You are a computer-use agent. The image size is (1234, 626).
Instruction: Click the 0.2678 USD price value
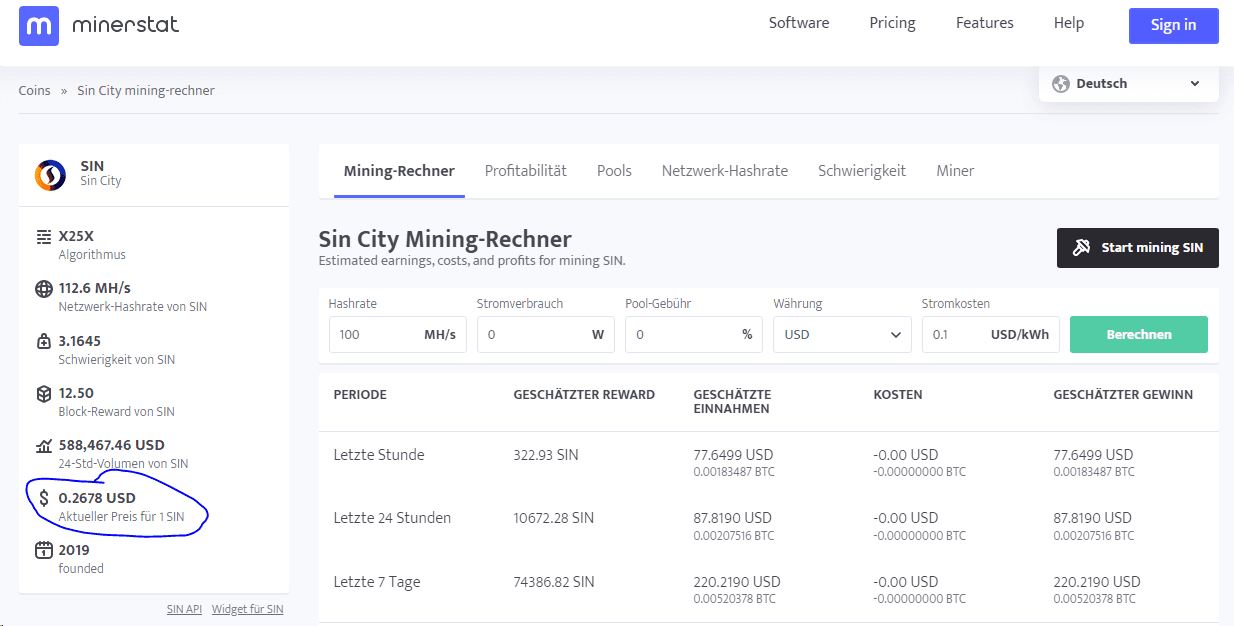97,498
